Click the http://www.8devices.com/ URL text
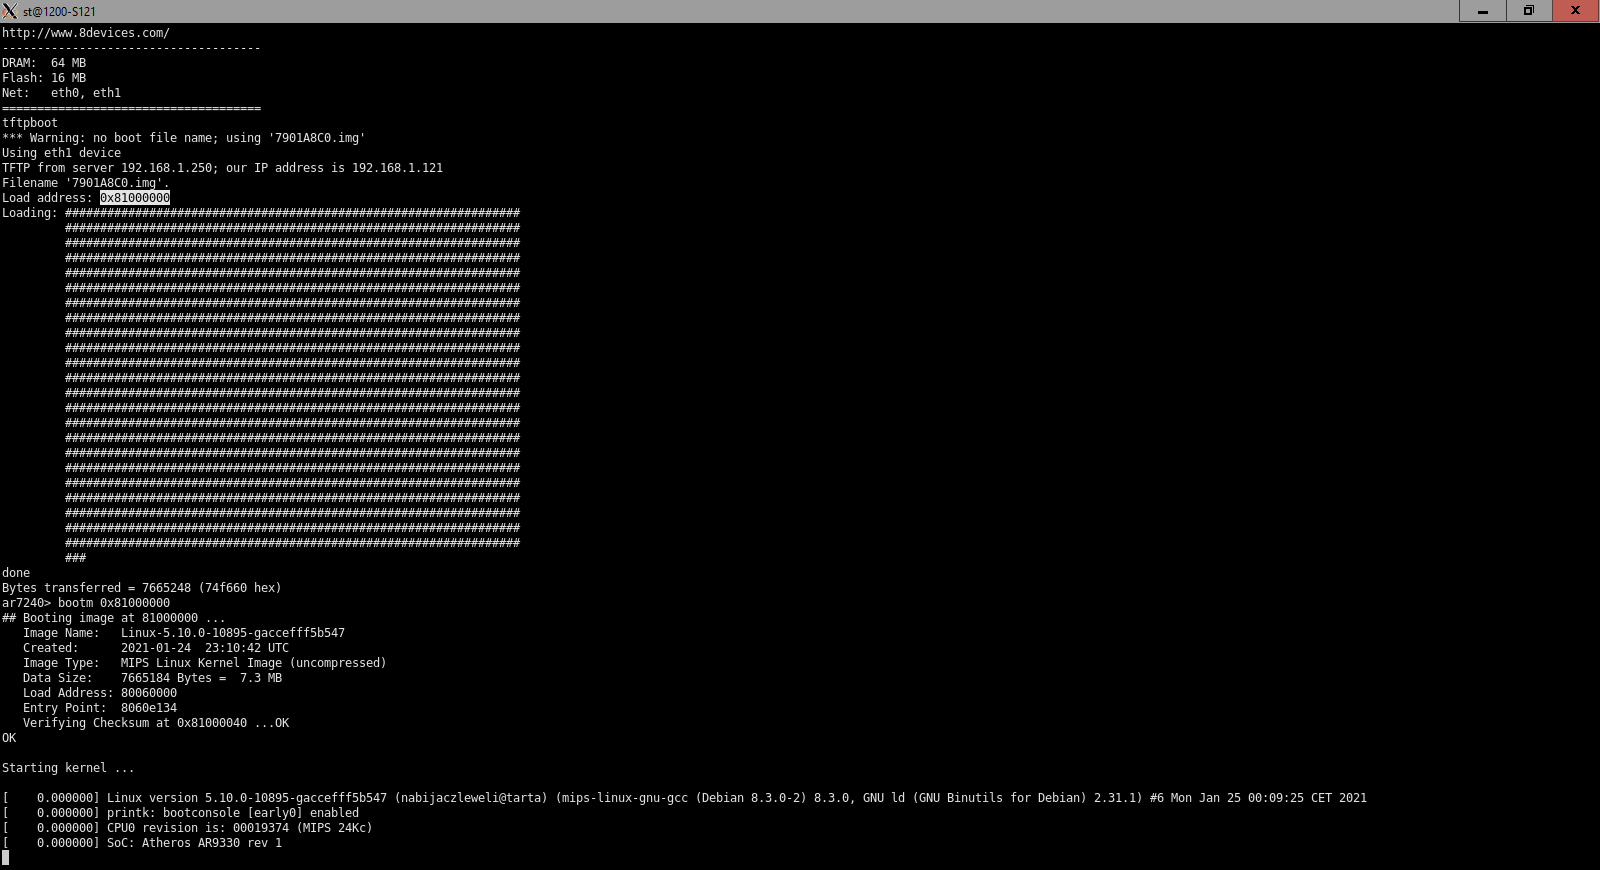This screenshot has width=1600, height=870. [86, 33]
